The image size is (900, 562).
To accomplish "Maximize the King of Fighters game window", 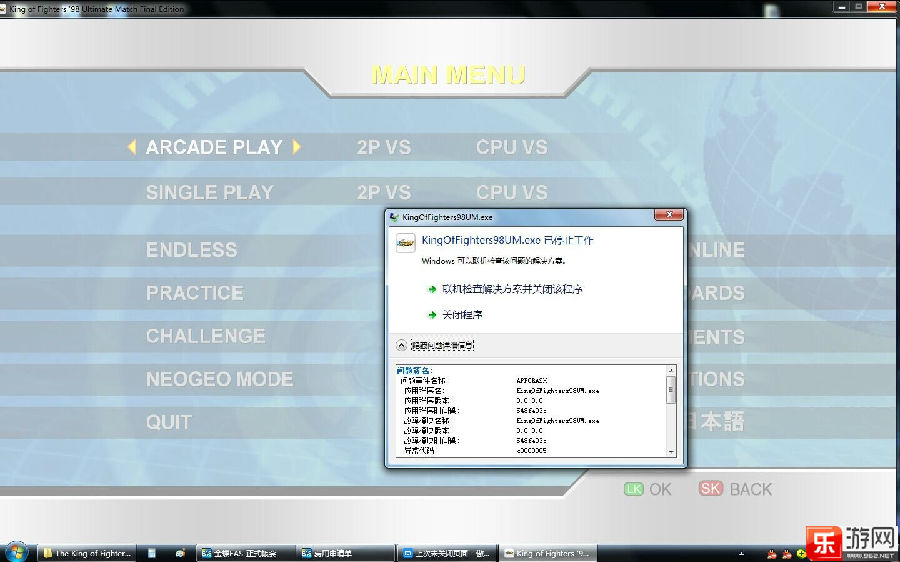I will pyautogui.click(x=858, y=6).
